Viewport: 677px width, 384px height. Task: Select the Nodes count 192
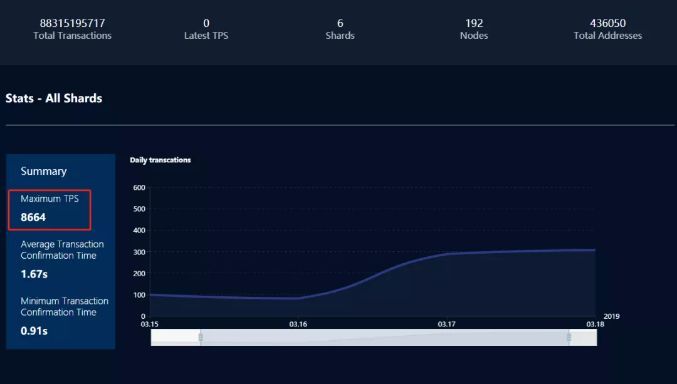tap(474, 23)
